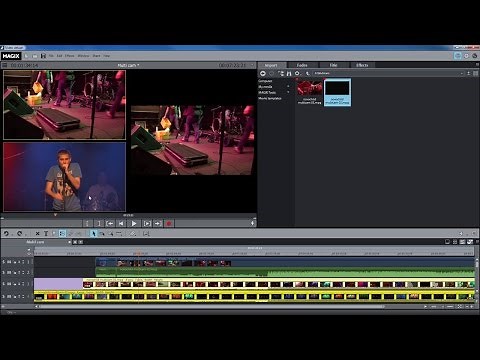
Task: Click the Save project disk icon
Action: click(43, 56)
